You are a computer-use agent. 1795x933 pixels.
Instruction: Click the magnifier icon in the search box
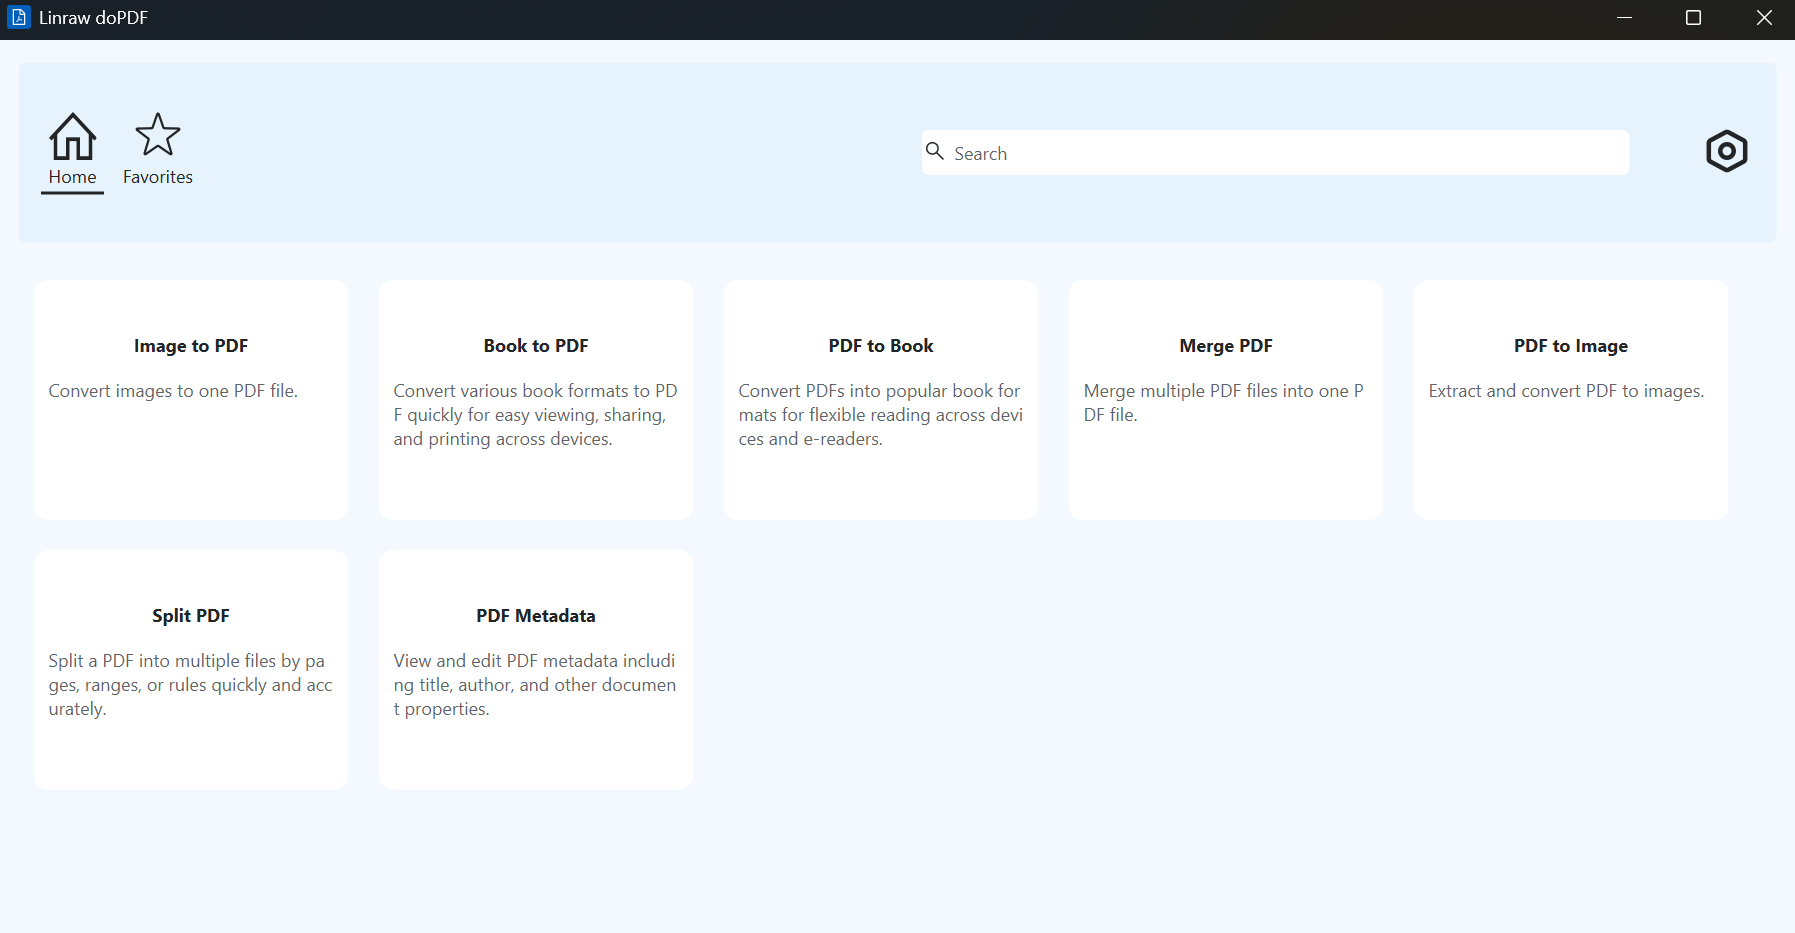(x=935, y=151)
